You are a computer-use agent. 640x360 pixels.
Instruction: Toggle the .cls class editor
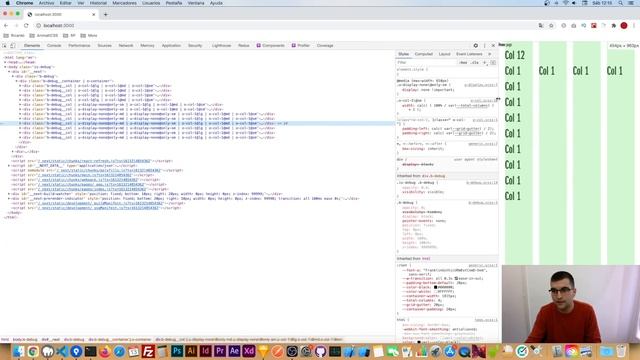pos(474,62)
